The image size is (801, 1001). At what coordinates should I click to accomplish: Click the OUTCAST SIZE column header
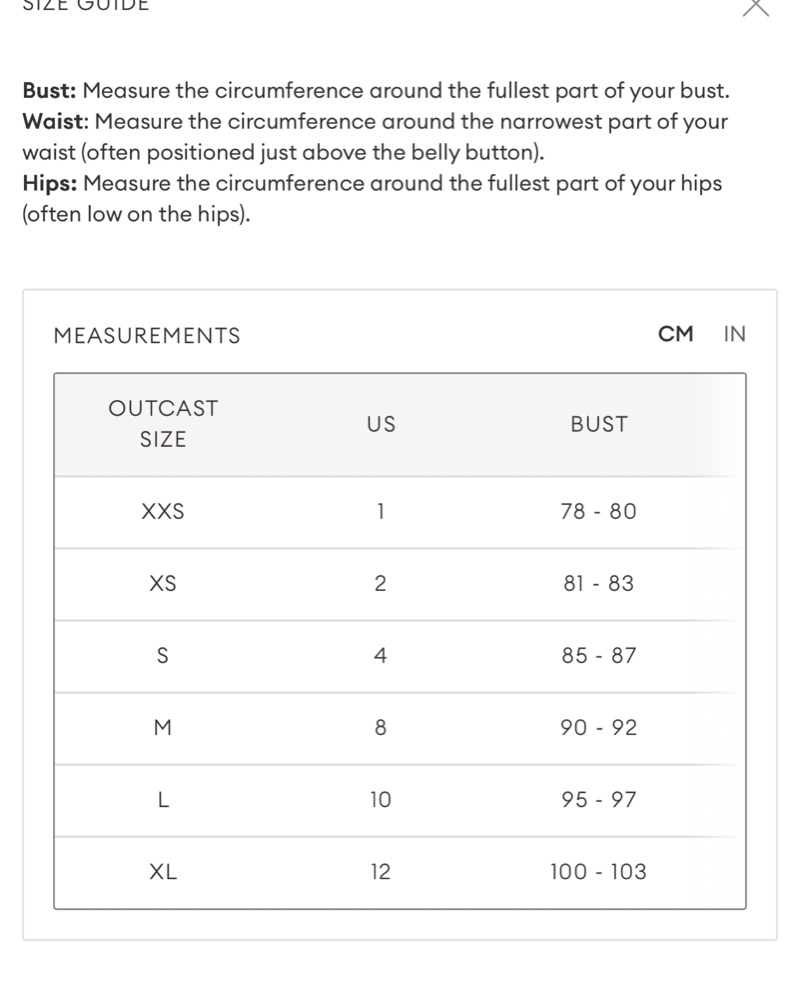[x=163, y=424]
